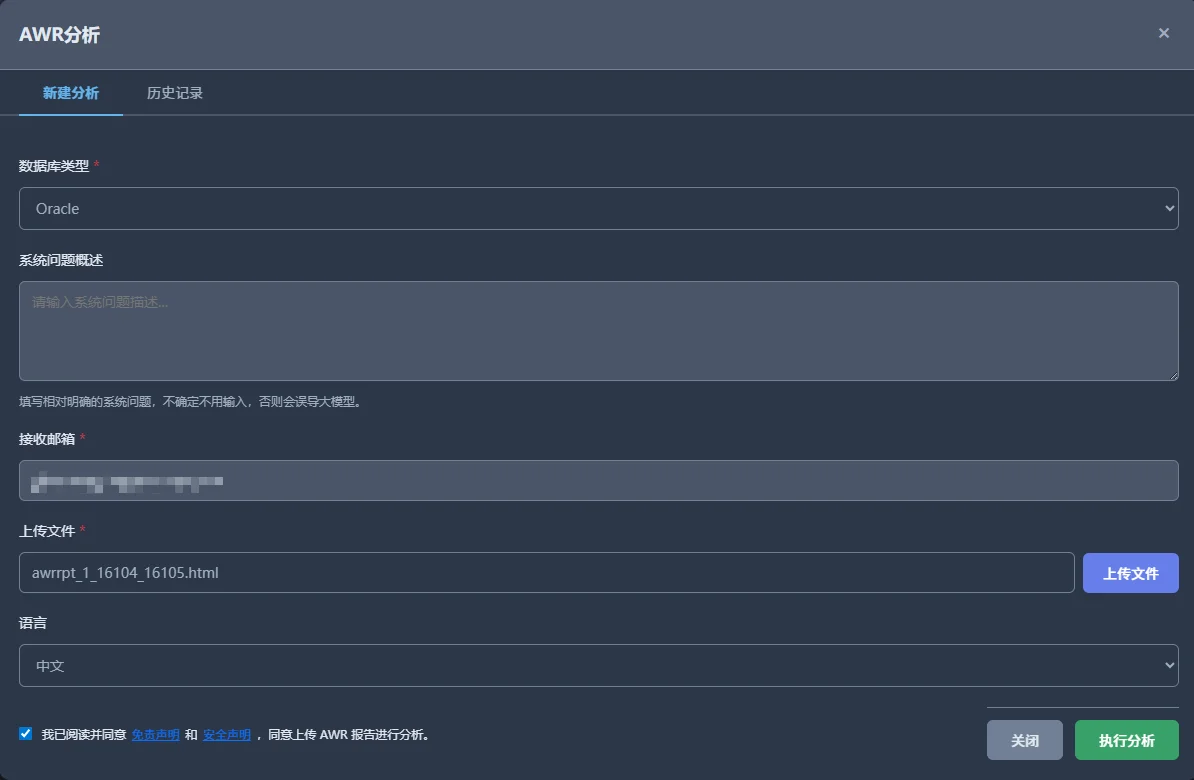Select the 新建分析 tab
The height and width of the screenshot is (780, 1194).
click(x=71, y=93)
